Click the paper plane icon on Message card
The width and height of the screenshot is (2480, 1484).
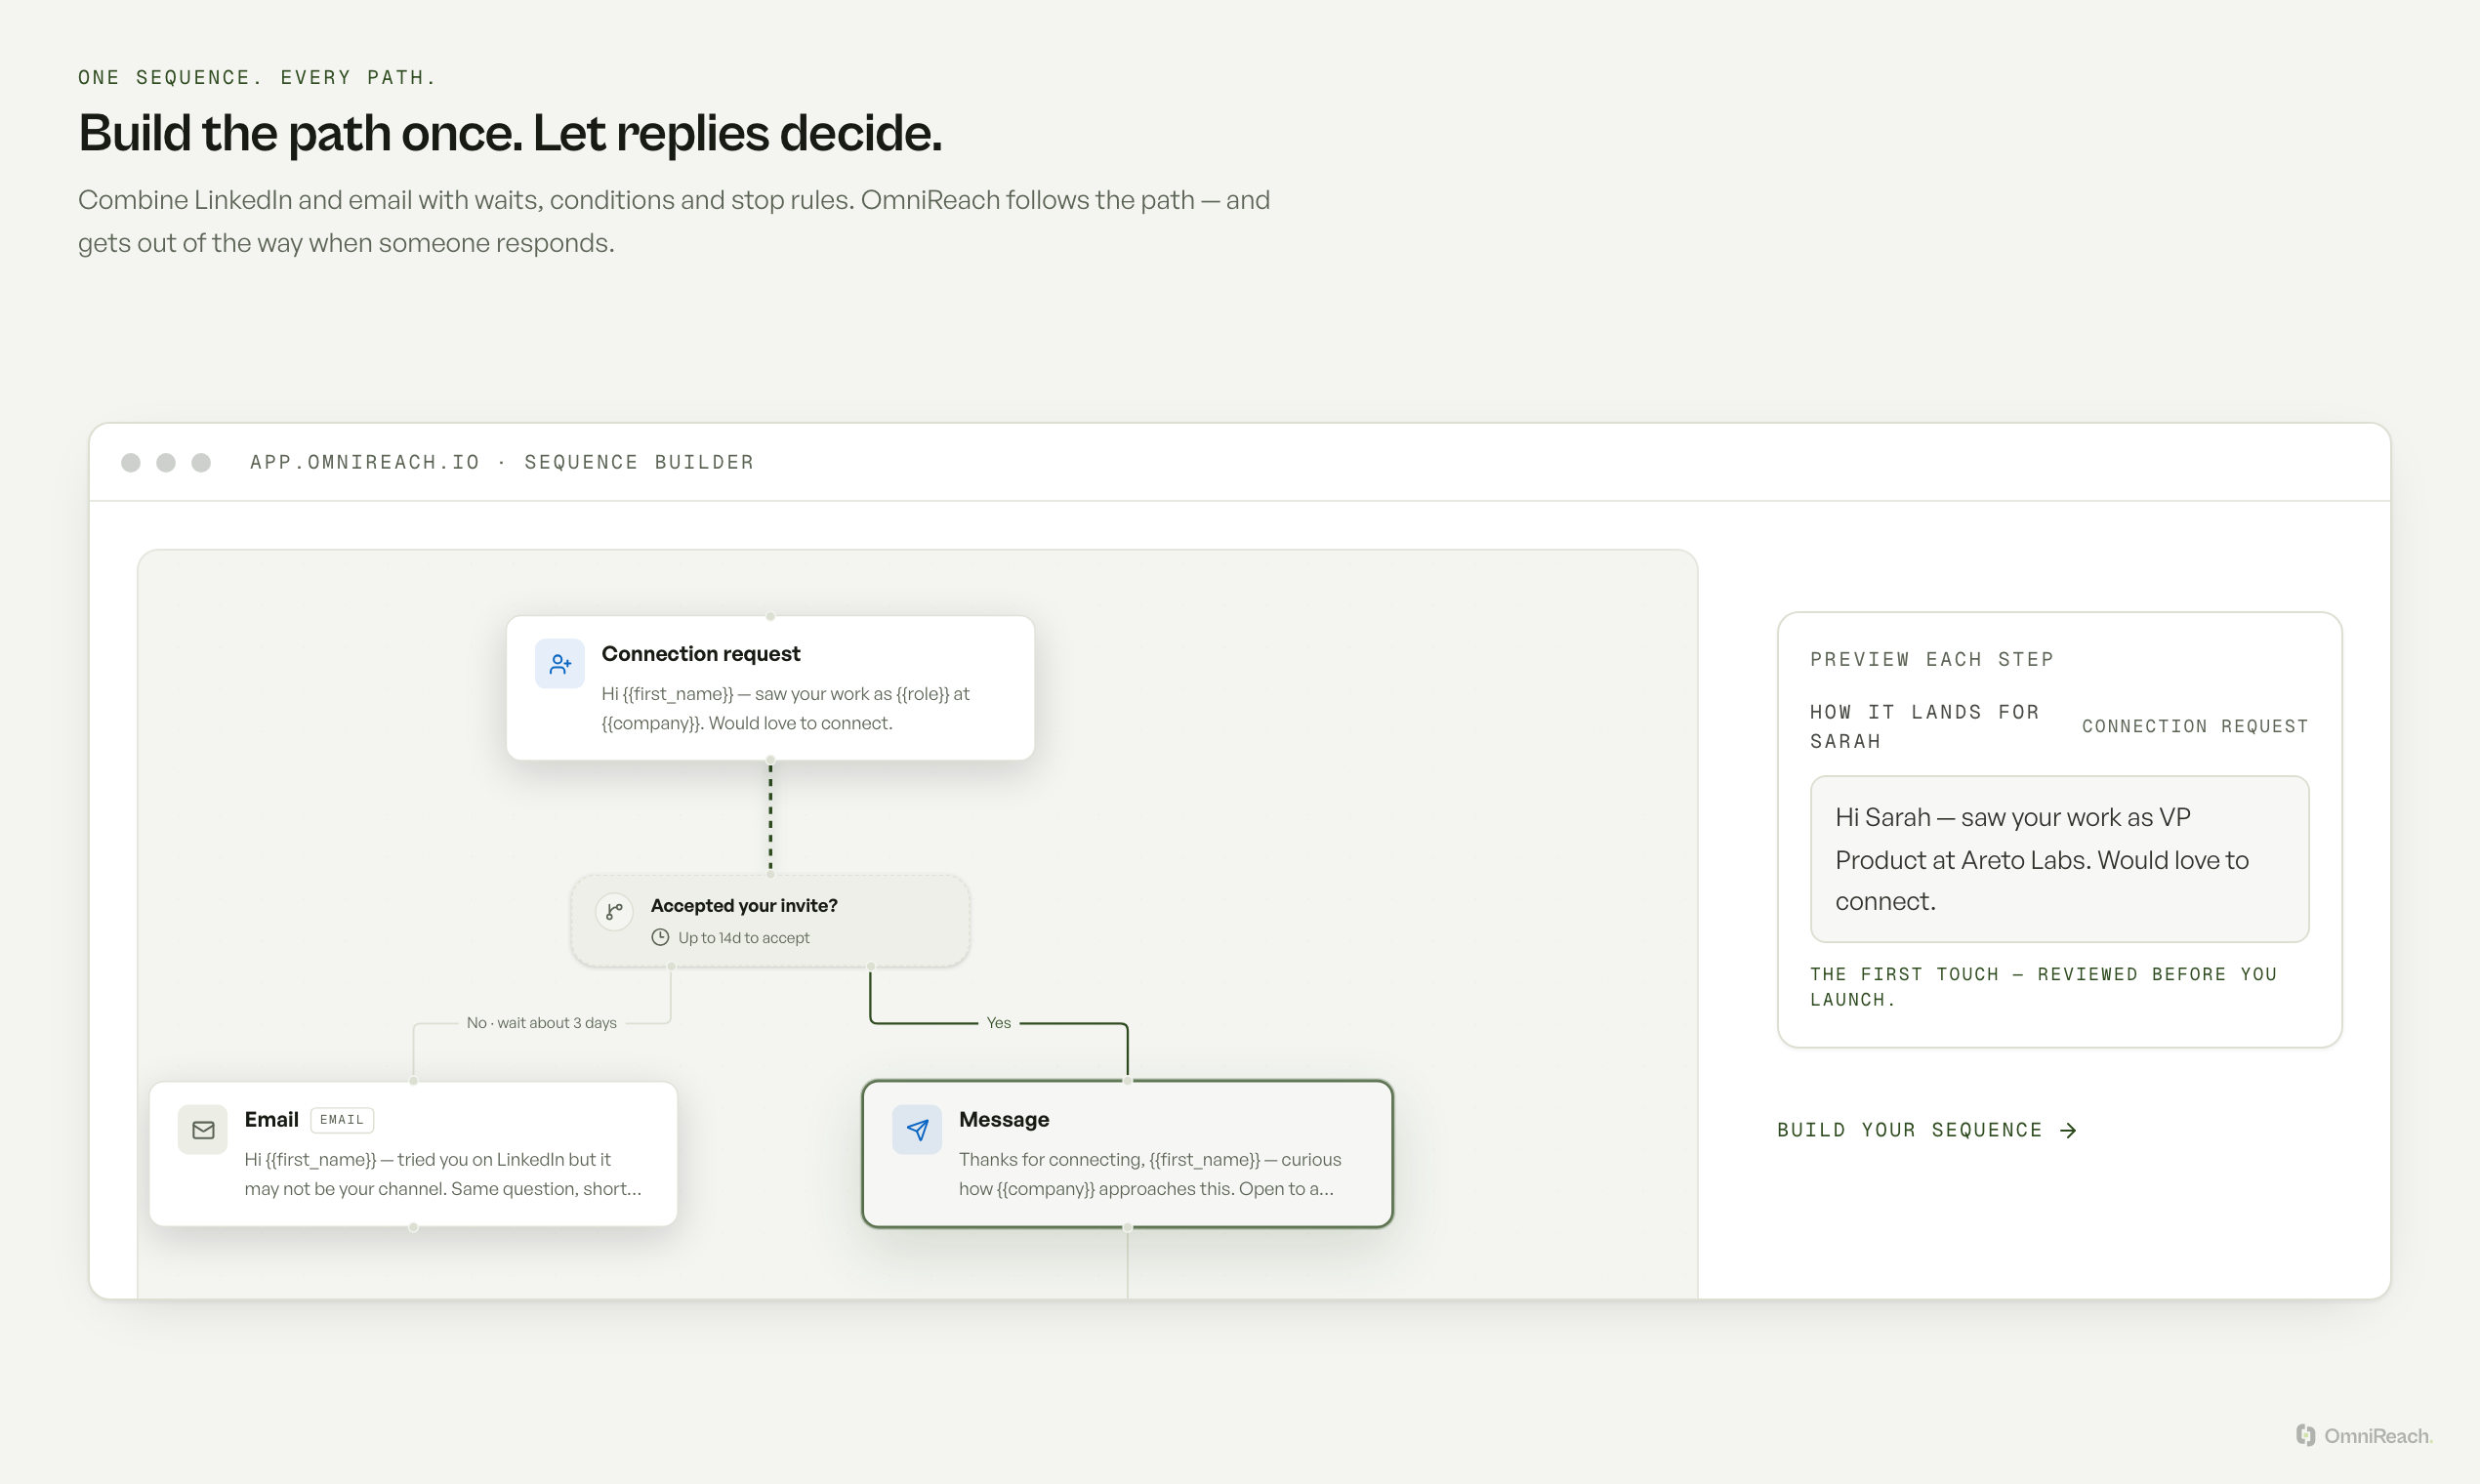click(917, 1130)
